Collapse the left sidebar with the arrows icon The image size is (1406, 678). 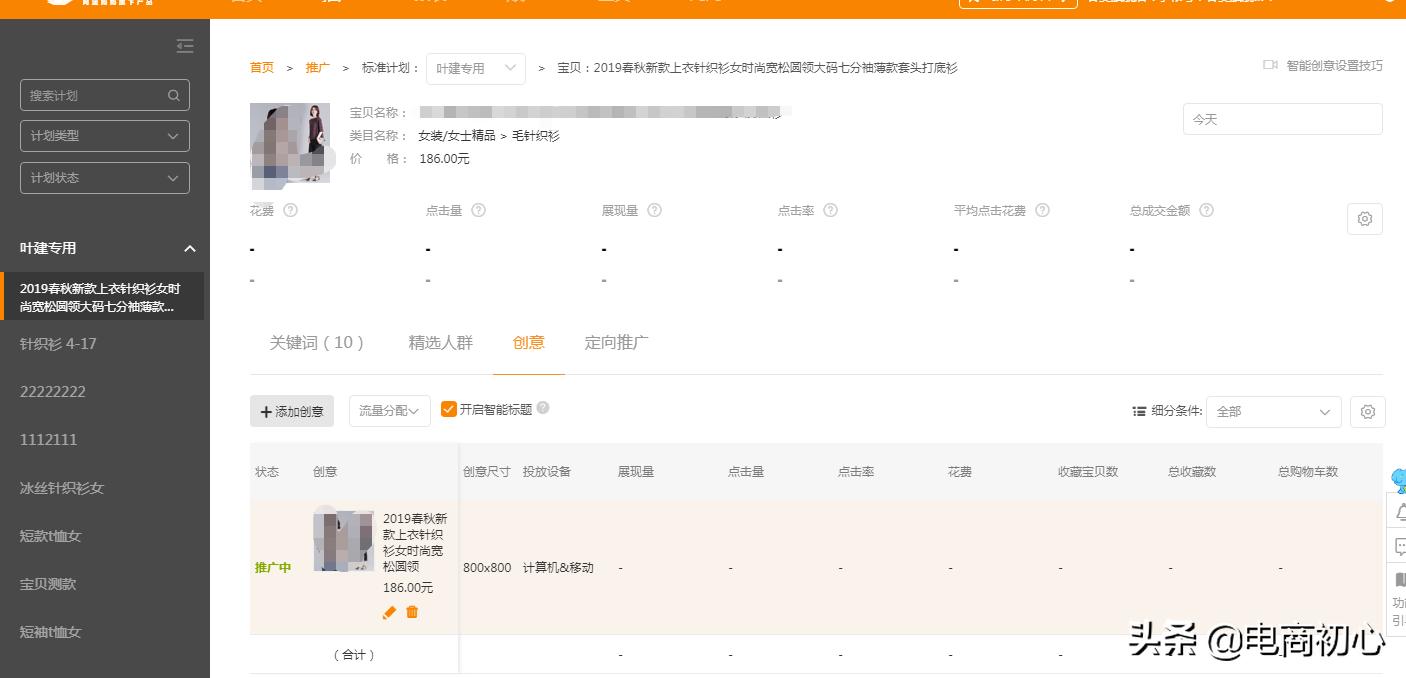tap(184, 46)
